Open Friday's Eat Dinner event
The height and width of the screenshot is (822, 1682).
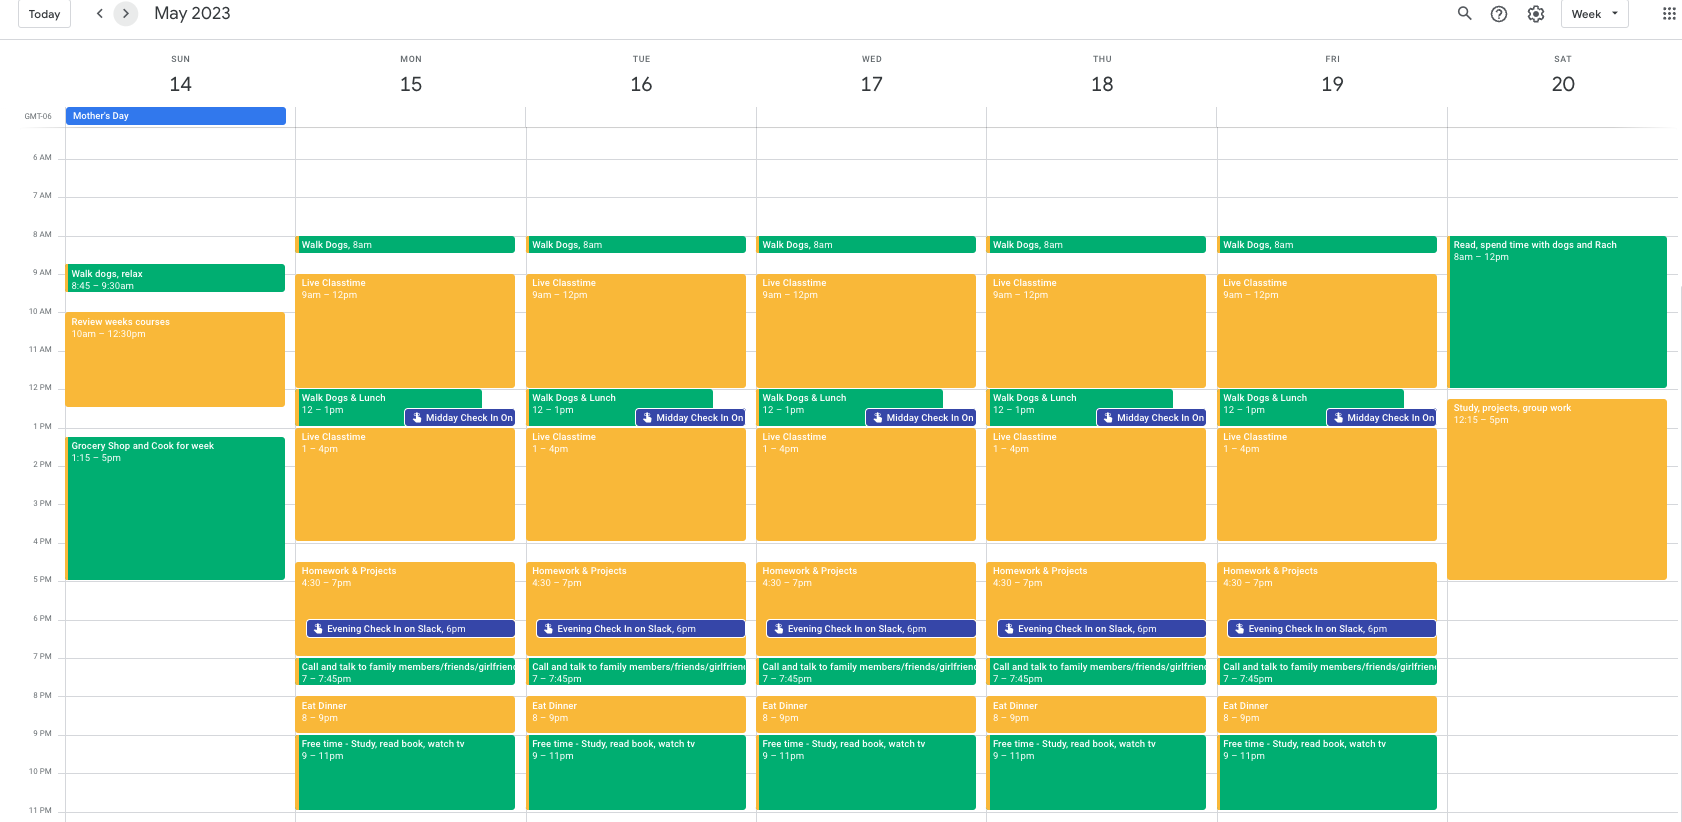[x=1327, y=713]
